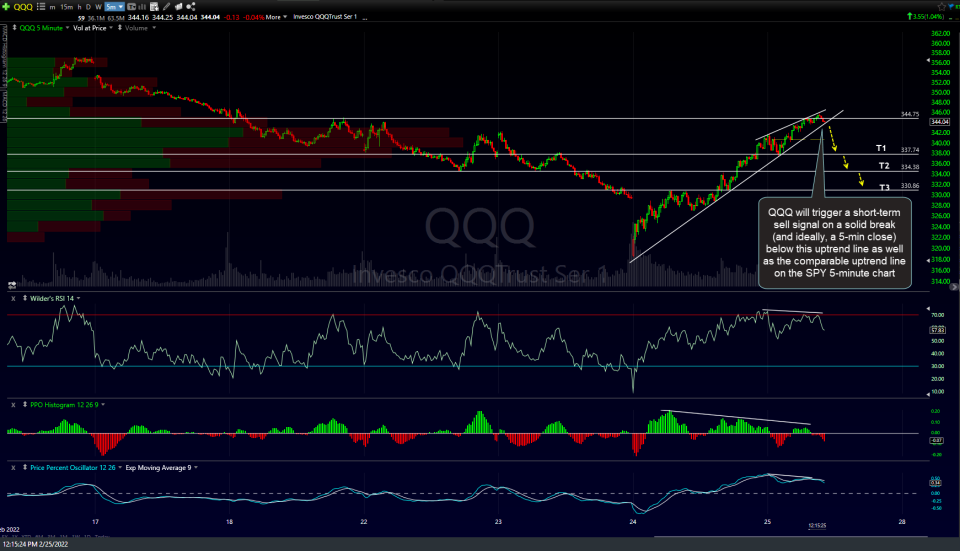This screenshot has height=551, width=960.
Task: Open the chart templates icon
Action: [x=179, y=7]
